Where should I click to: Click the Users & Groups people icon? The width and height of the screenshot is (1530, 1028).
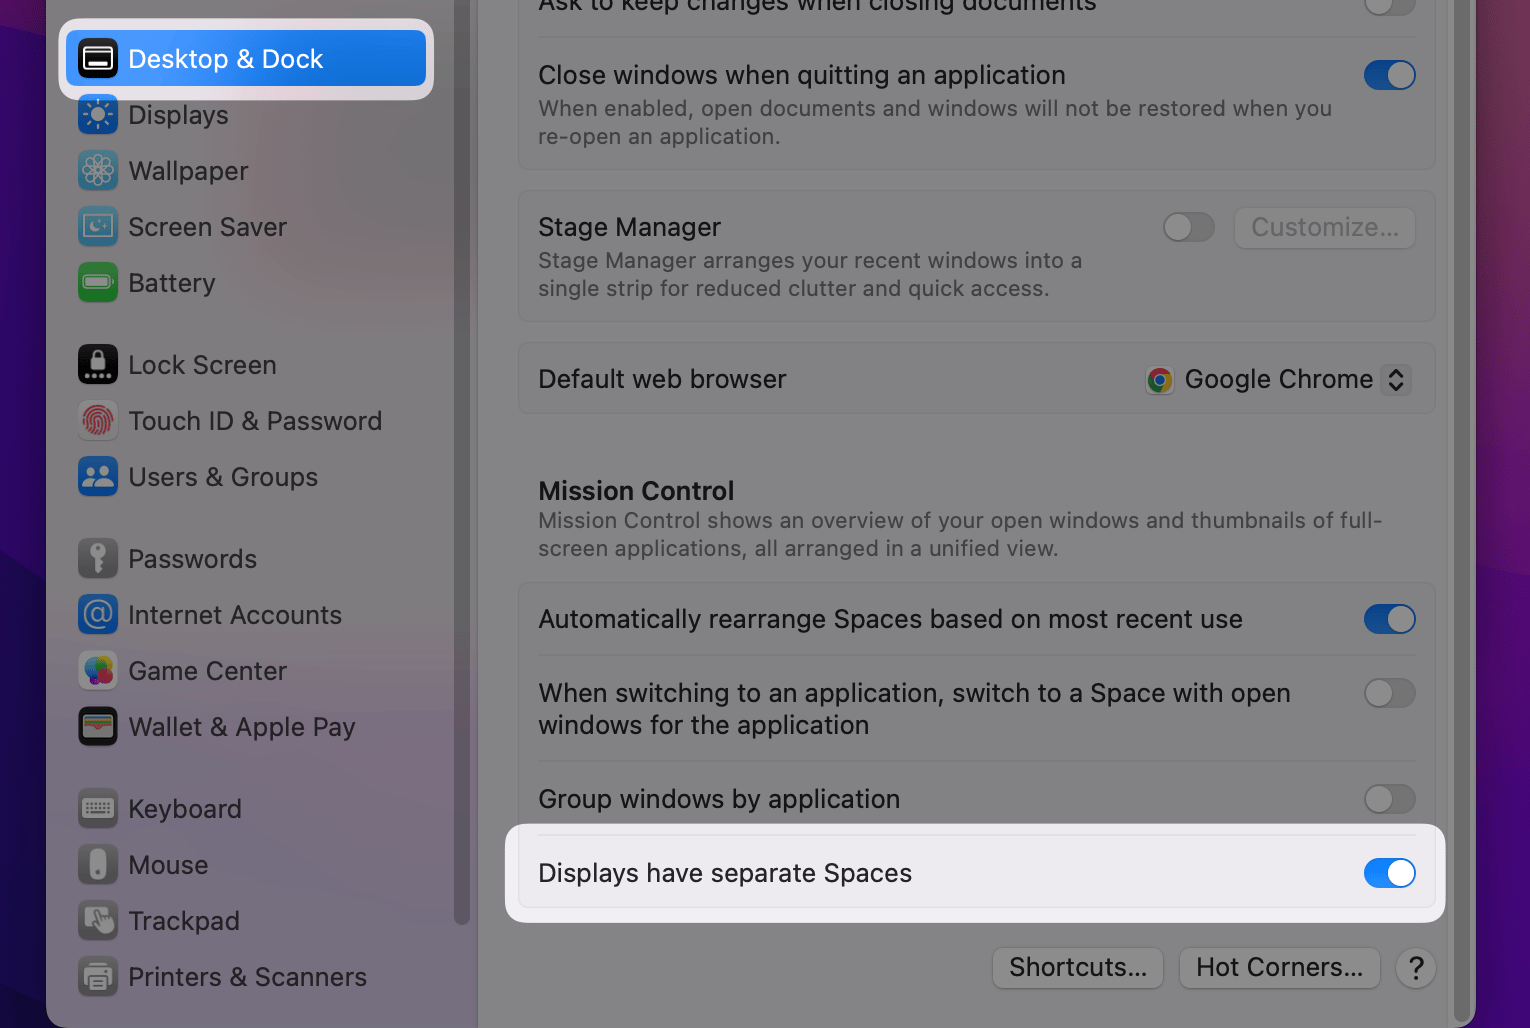click(98, 477)
